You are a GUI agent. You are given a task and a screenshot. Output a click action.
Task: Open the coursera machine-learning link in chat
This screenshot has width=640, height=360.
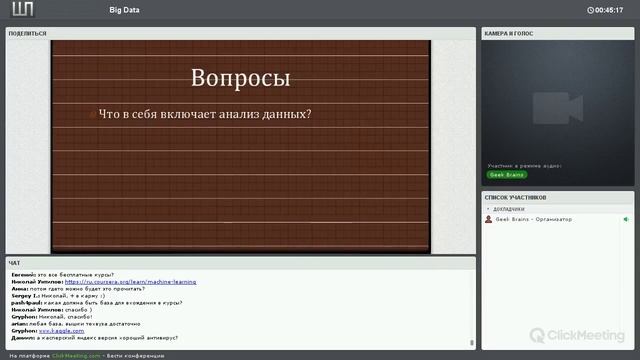point(130,282)
